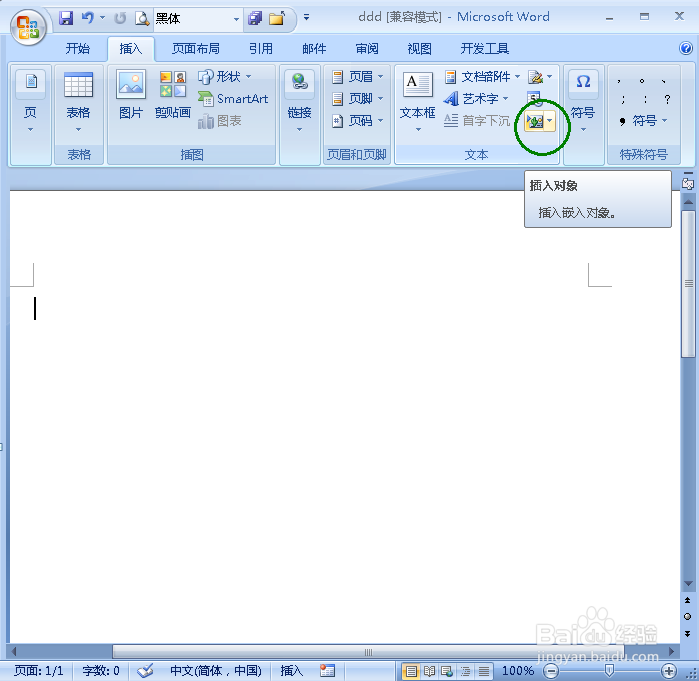
Task: Click the stacked windows icon in quick access toolbar
Action: (x=255, y=18)
